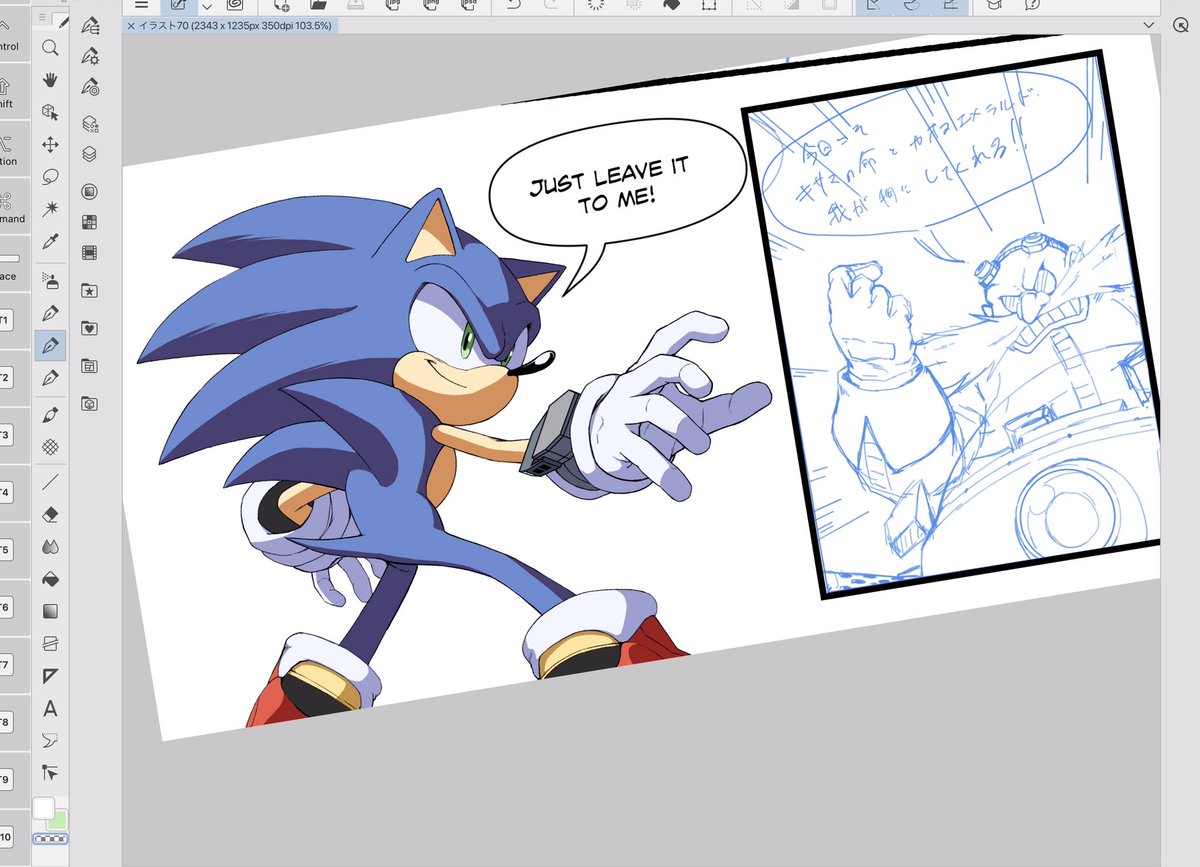The image size is (1200, 867).
Task: Select the Lasso selection tool
Action: pyautogui.click(x=50, y=177)
